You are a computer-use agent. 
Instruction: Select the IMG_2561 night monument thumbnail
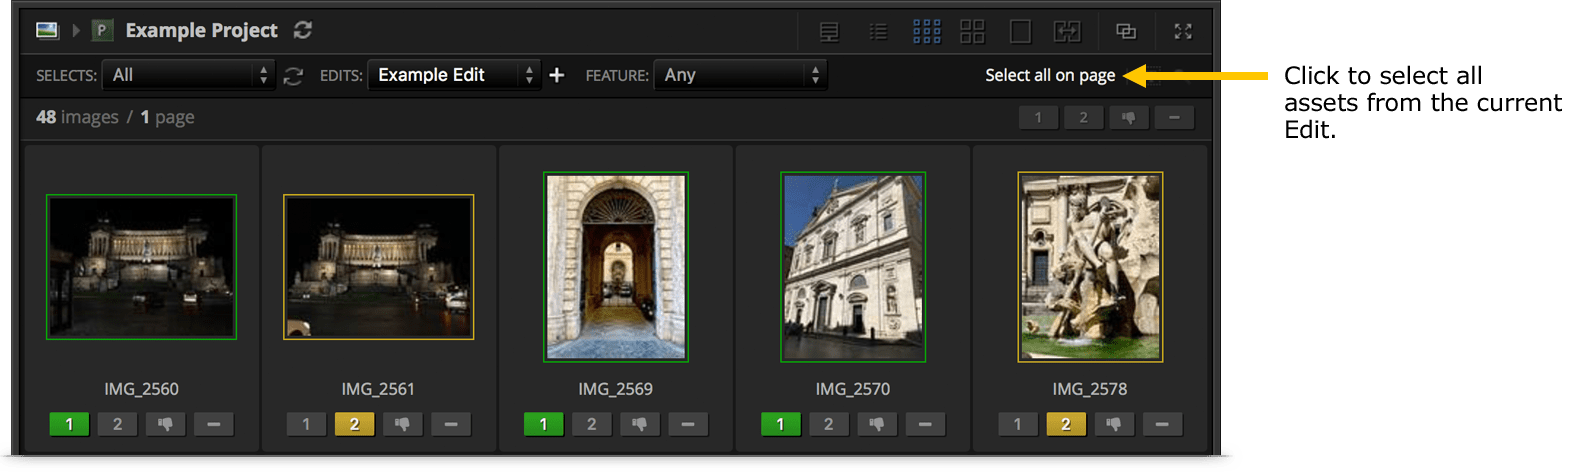coord(378,267)
